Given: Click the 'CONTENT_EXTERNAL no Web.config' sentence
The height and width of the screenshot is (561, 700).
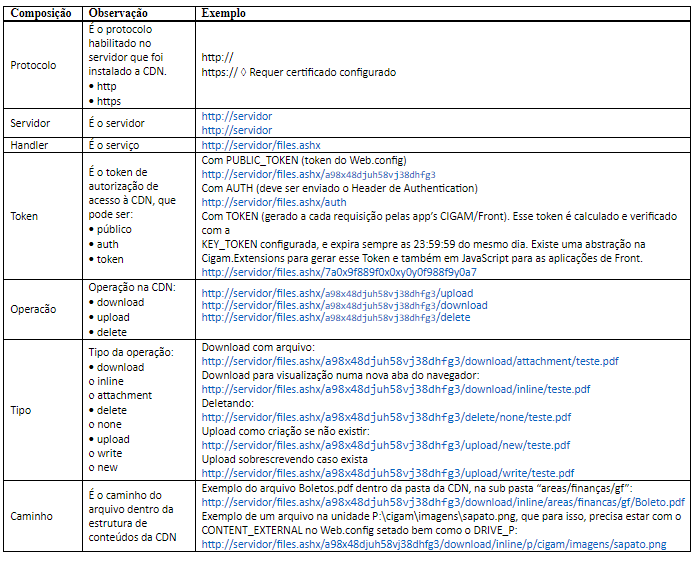Looking at the screenshot, I should pyautogui.click(x=359, y=530).
